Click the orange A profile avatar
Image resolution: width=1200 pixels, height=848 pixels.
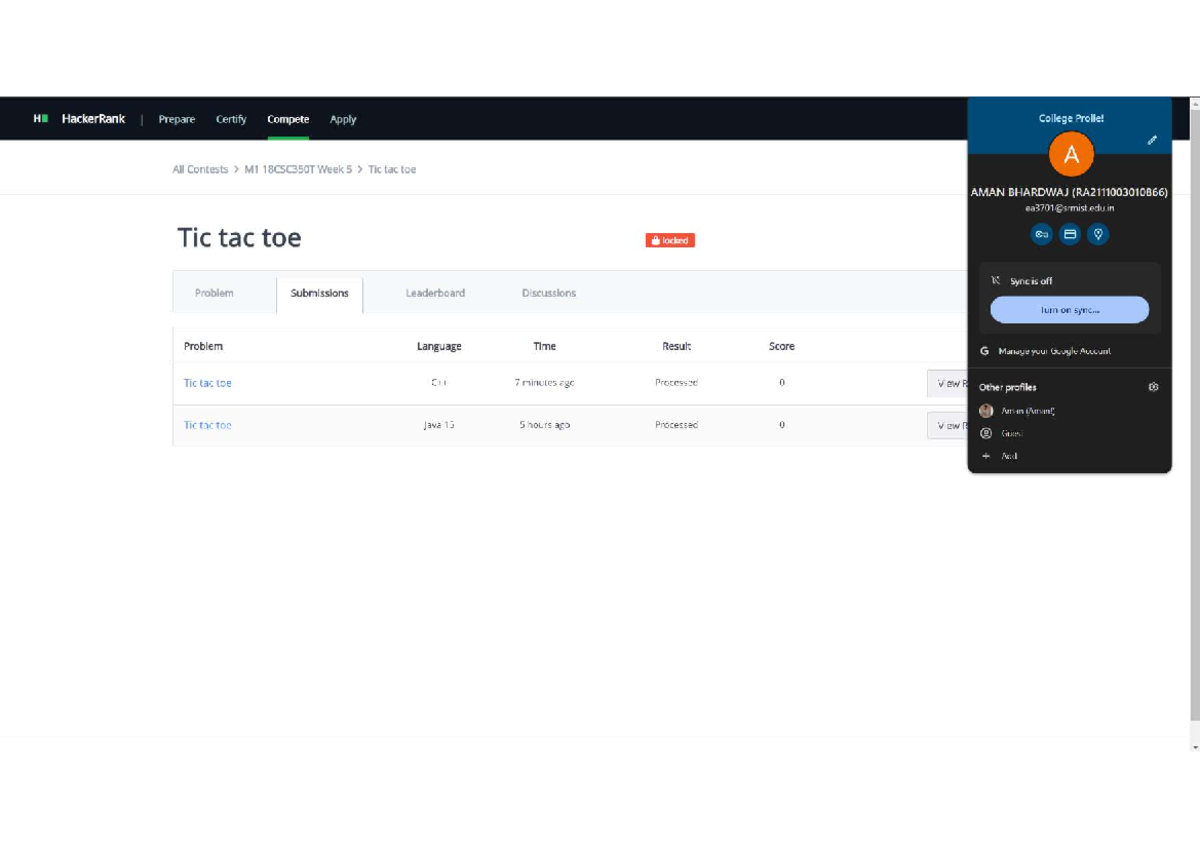pyautogui.click(x=1071, y=154)
